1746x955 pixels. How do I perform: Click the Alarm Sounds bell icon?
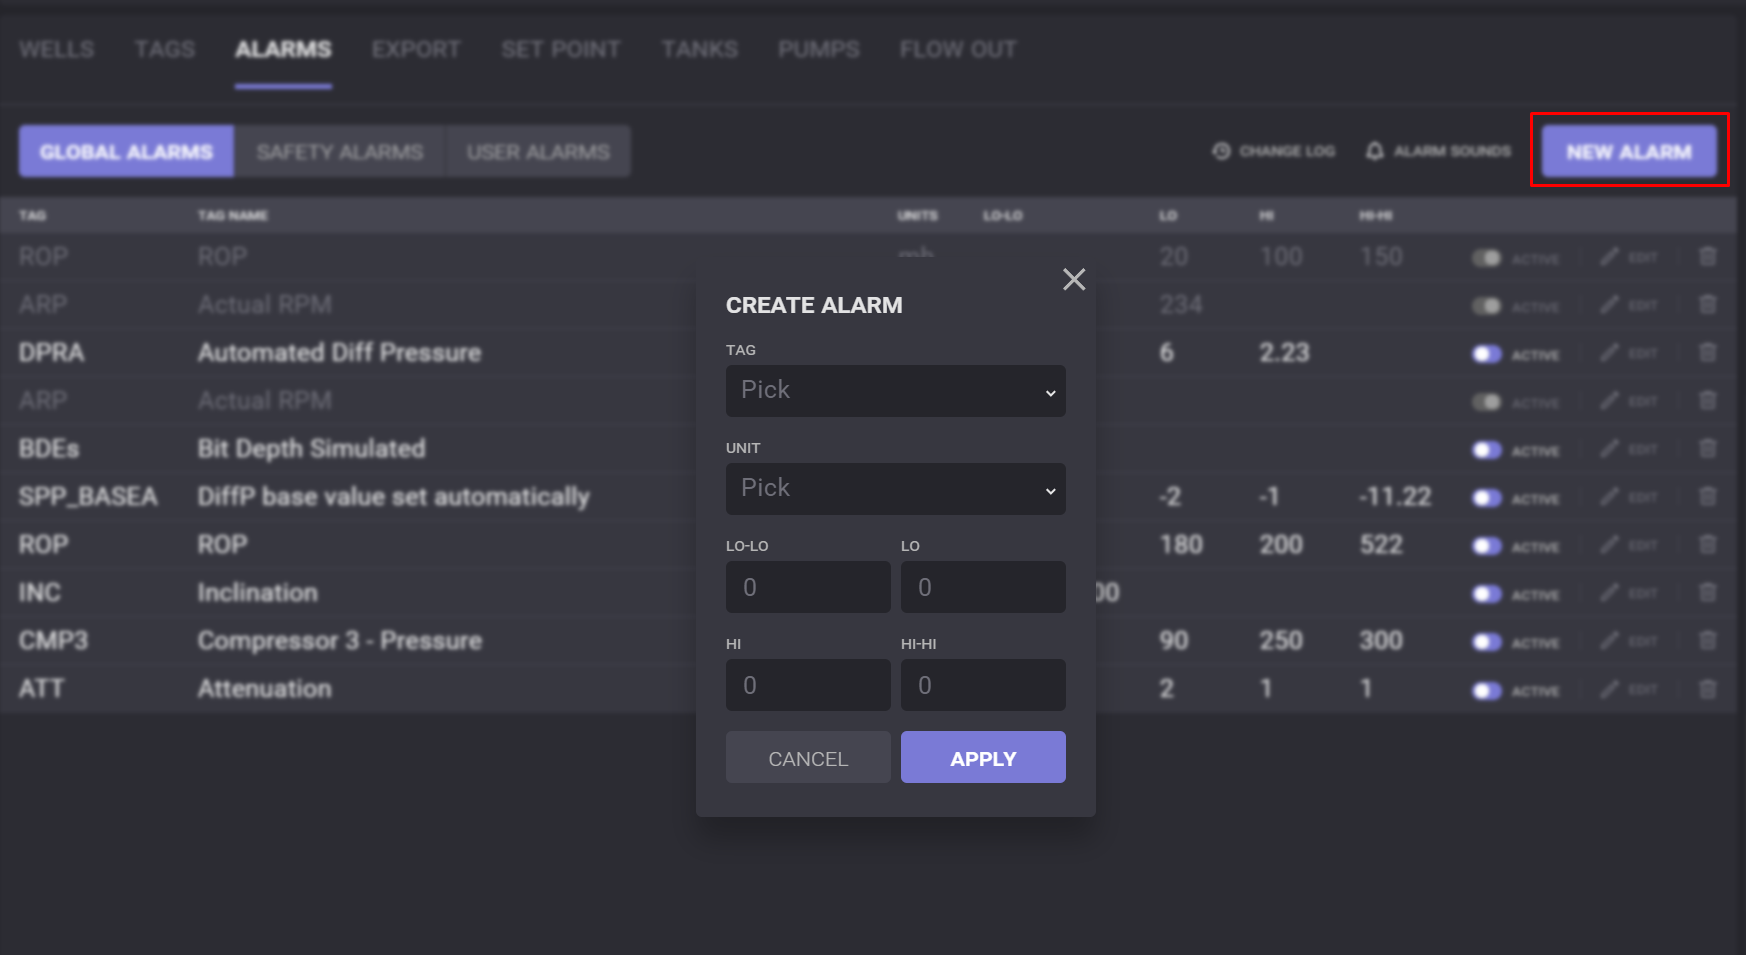pos(1375,151)
